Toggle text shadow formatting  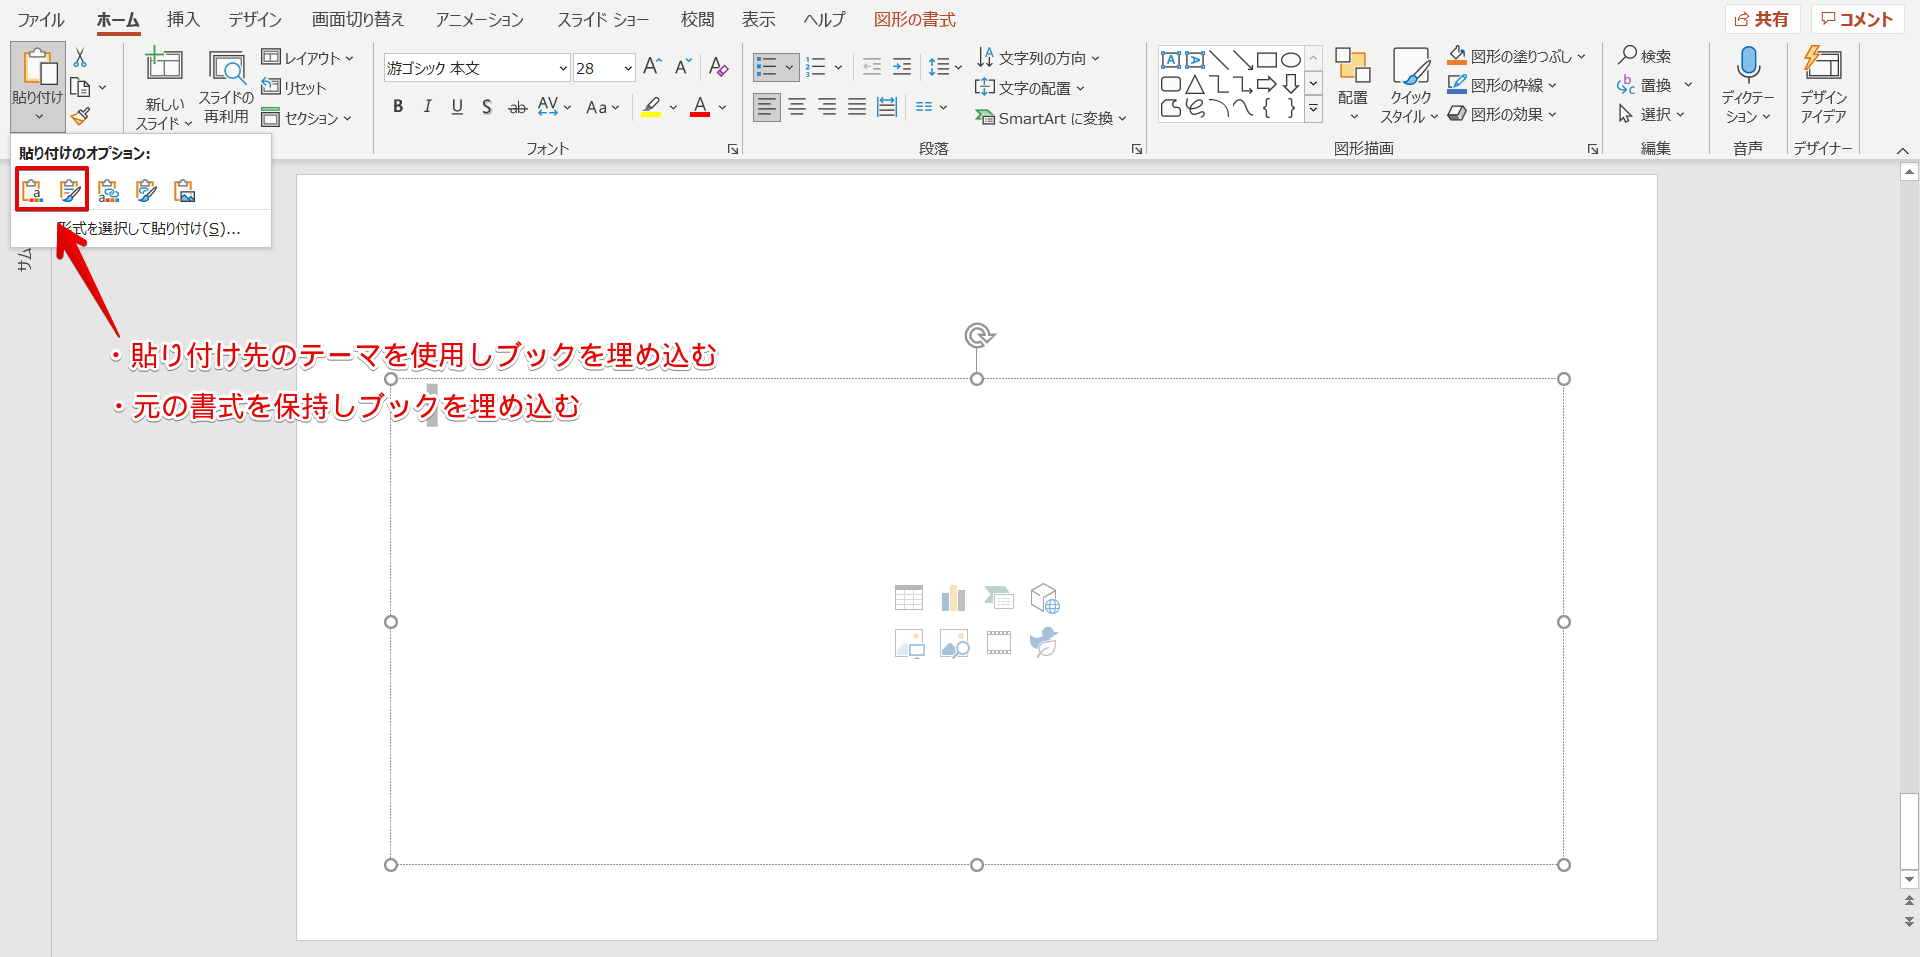click(487, 107)
